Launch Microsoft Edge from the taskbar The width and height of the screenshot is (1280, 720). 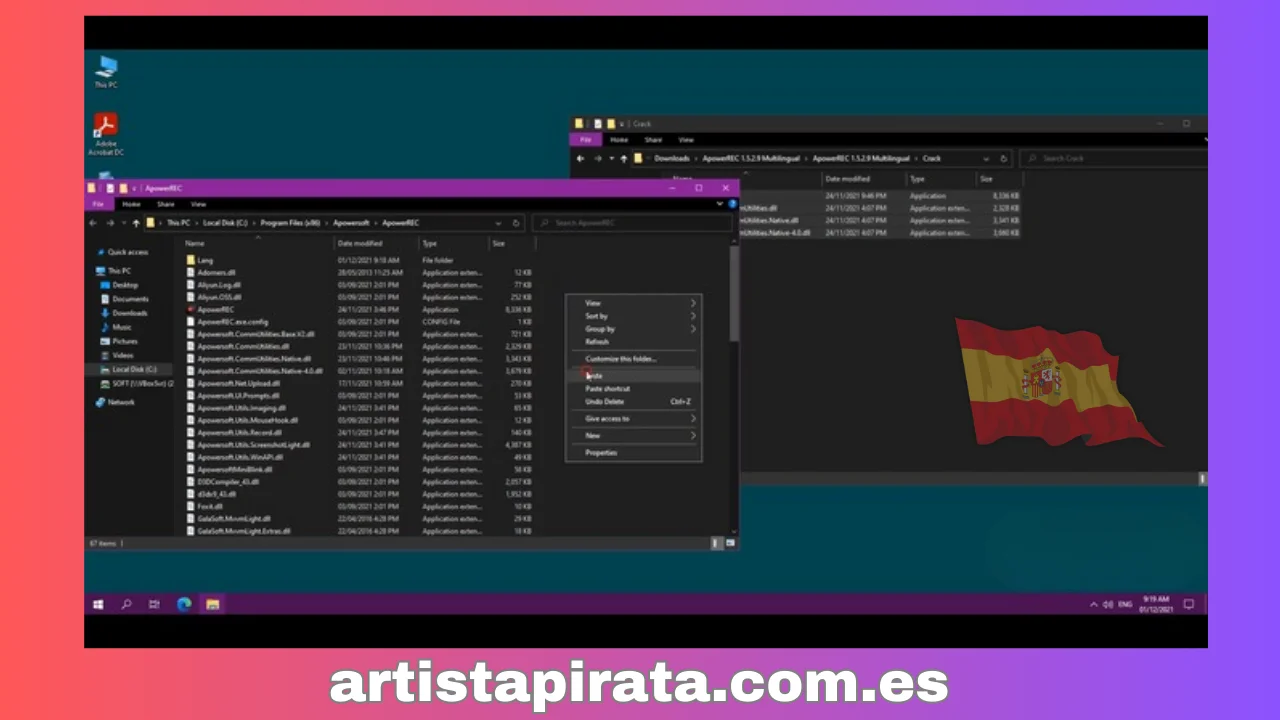click(x=184, y=604)
